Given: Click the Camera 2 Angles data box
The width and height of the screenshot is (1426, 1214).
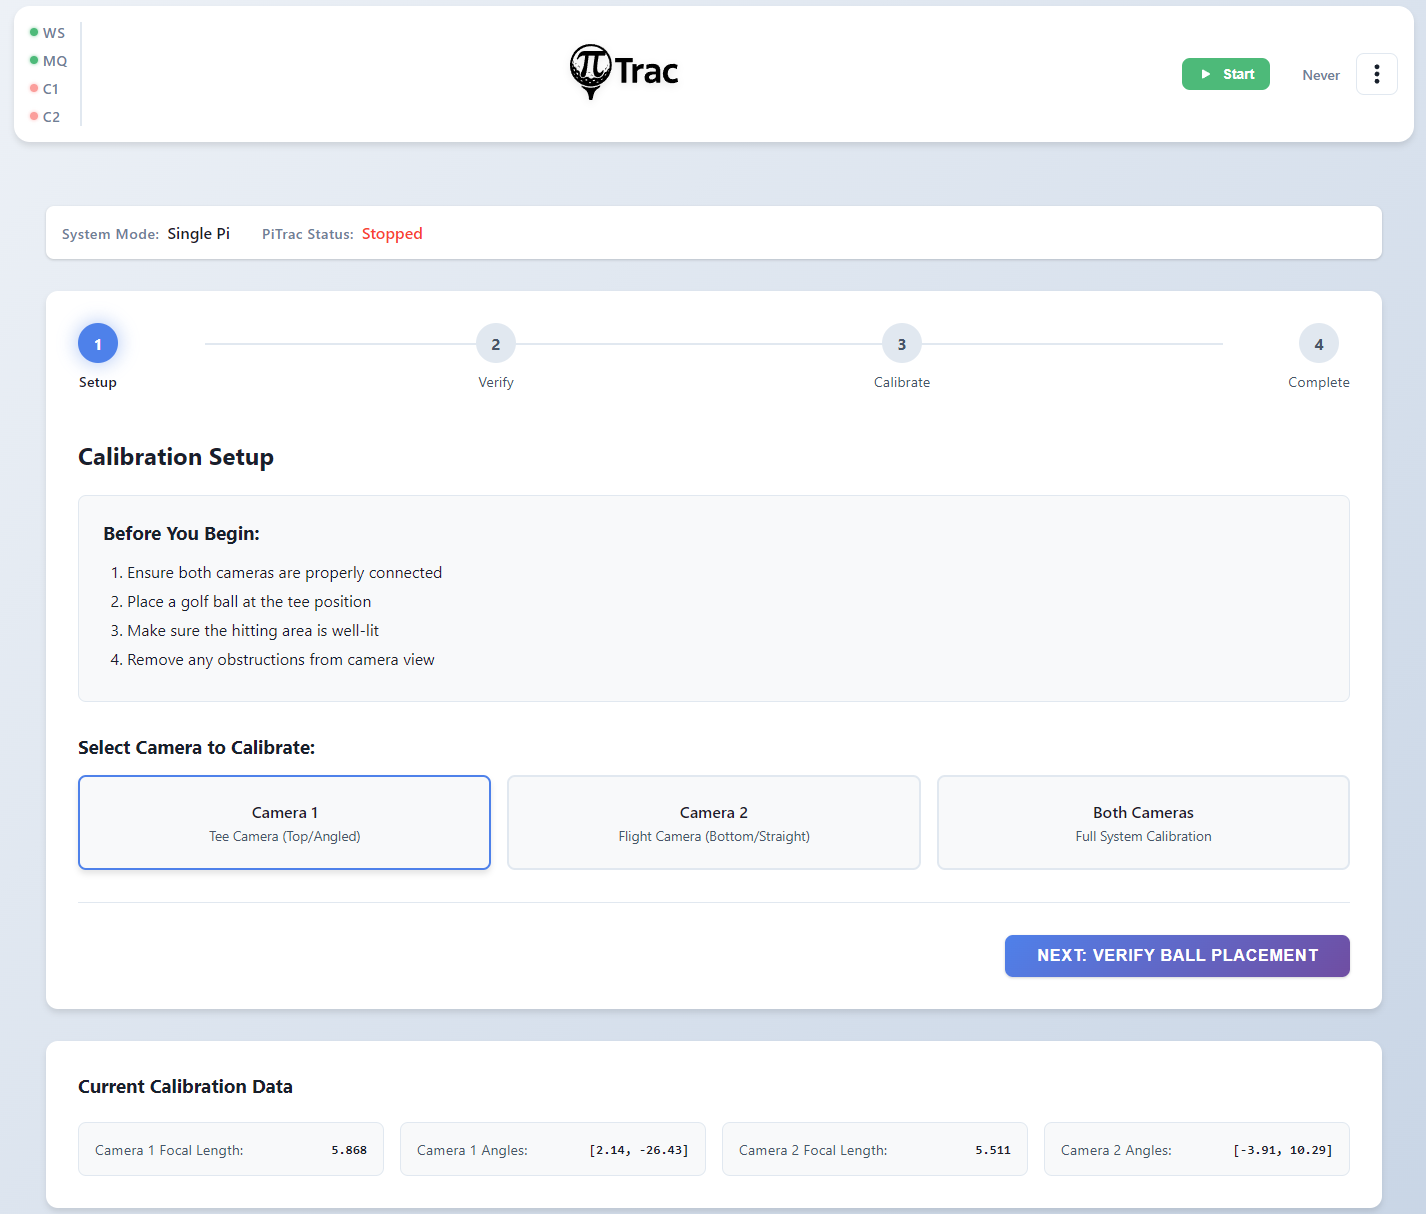Looking at the screenshot, I should (x=1197, y=1149).
